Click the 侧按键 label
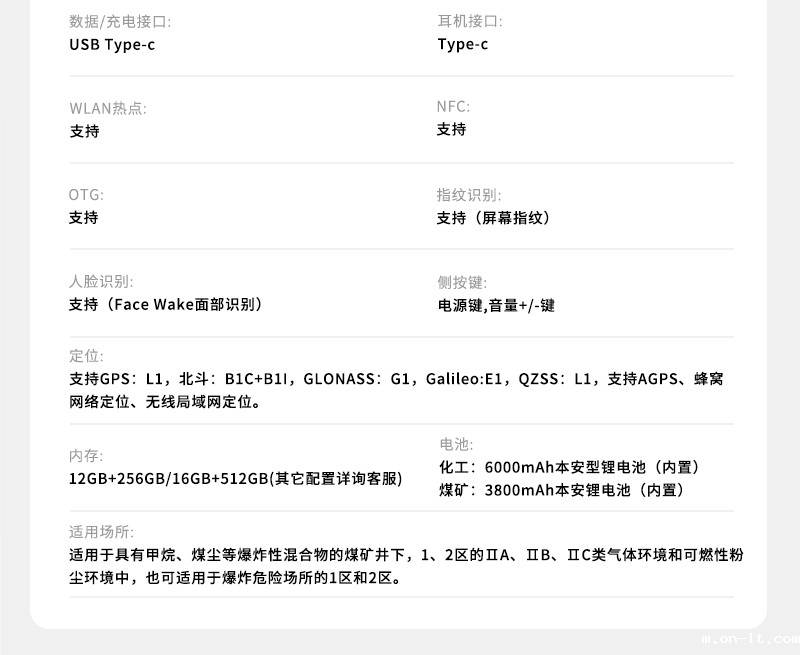800x655 pixels. coord(462,283)
